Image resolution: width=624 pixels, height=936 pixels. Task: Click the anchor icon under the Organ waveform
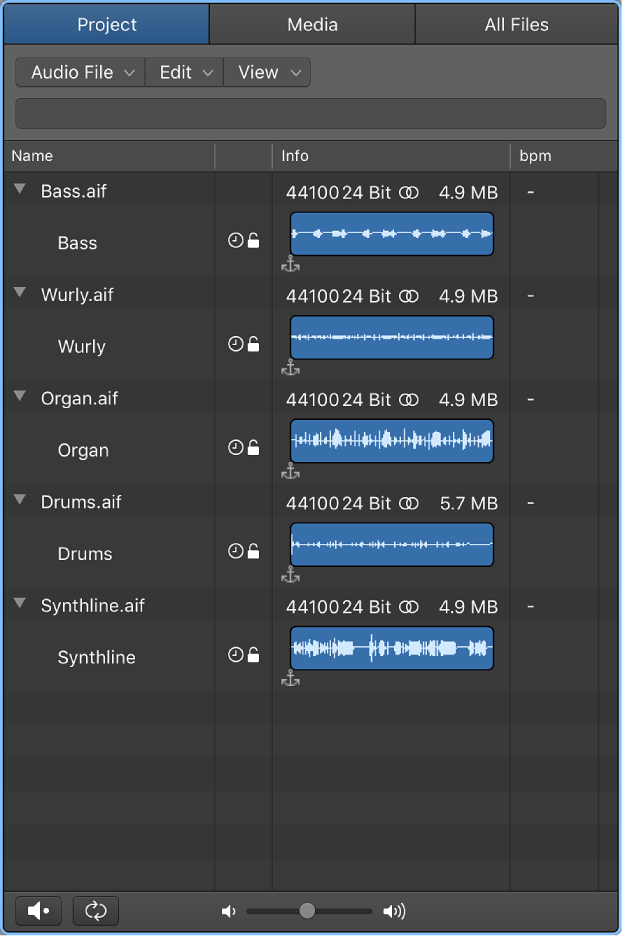tap(291, 472)
